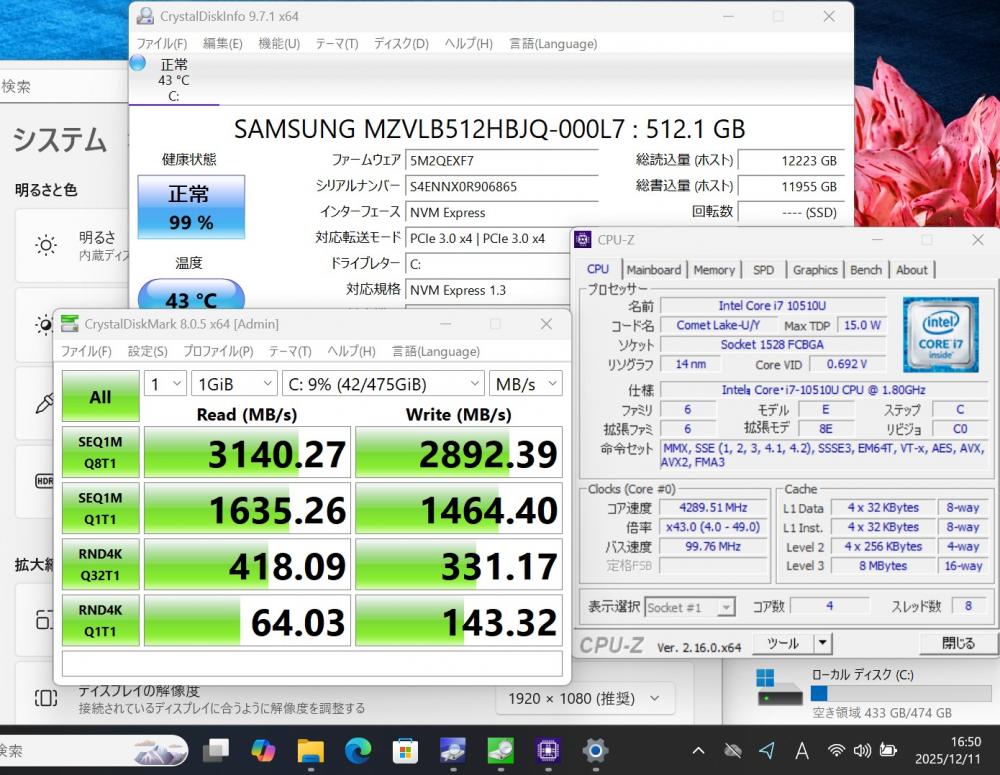This screenshot has height=775, width=1000.
Task: Open CrystalDiskInfo テーマ(T) menu
Action: (337, 43)
